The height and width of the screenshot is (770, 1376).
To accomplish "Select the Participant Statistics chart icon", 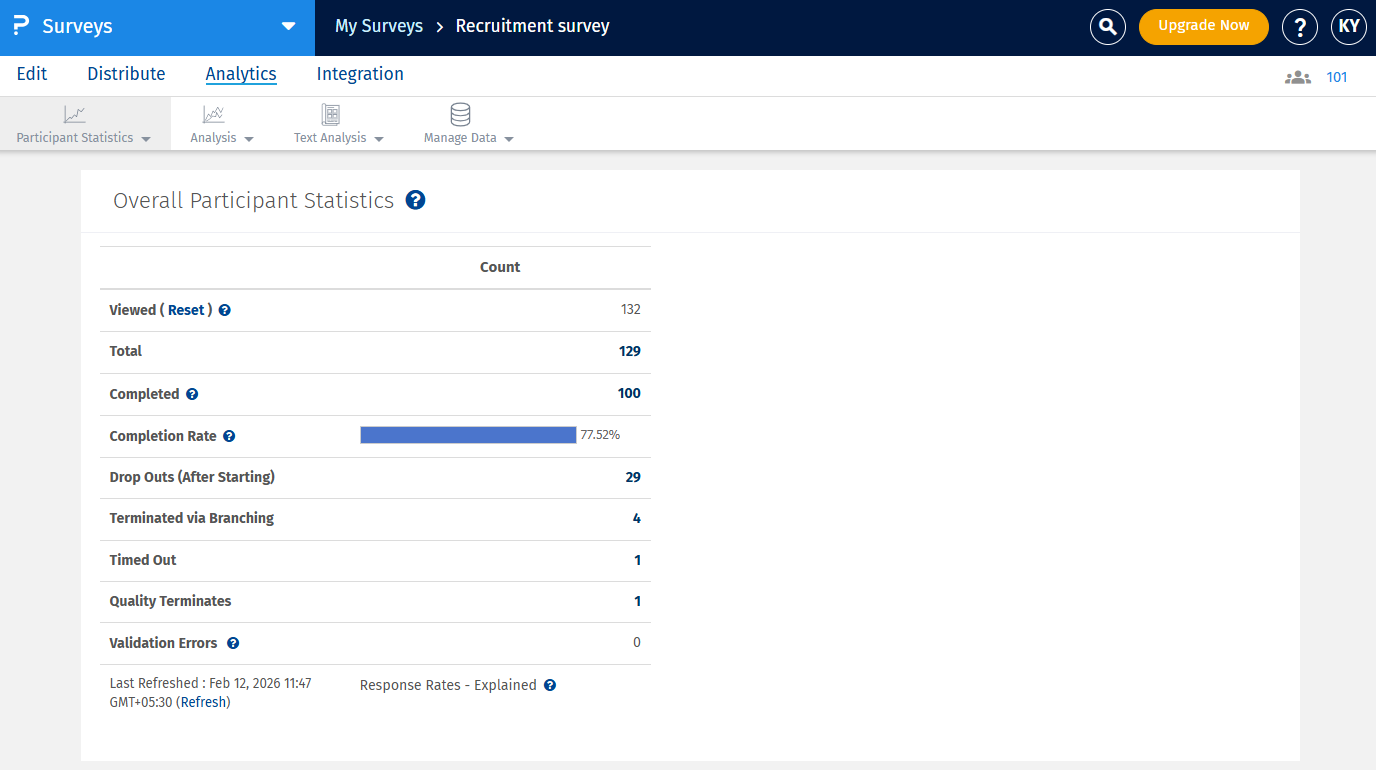I will 74,113.
